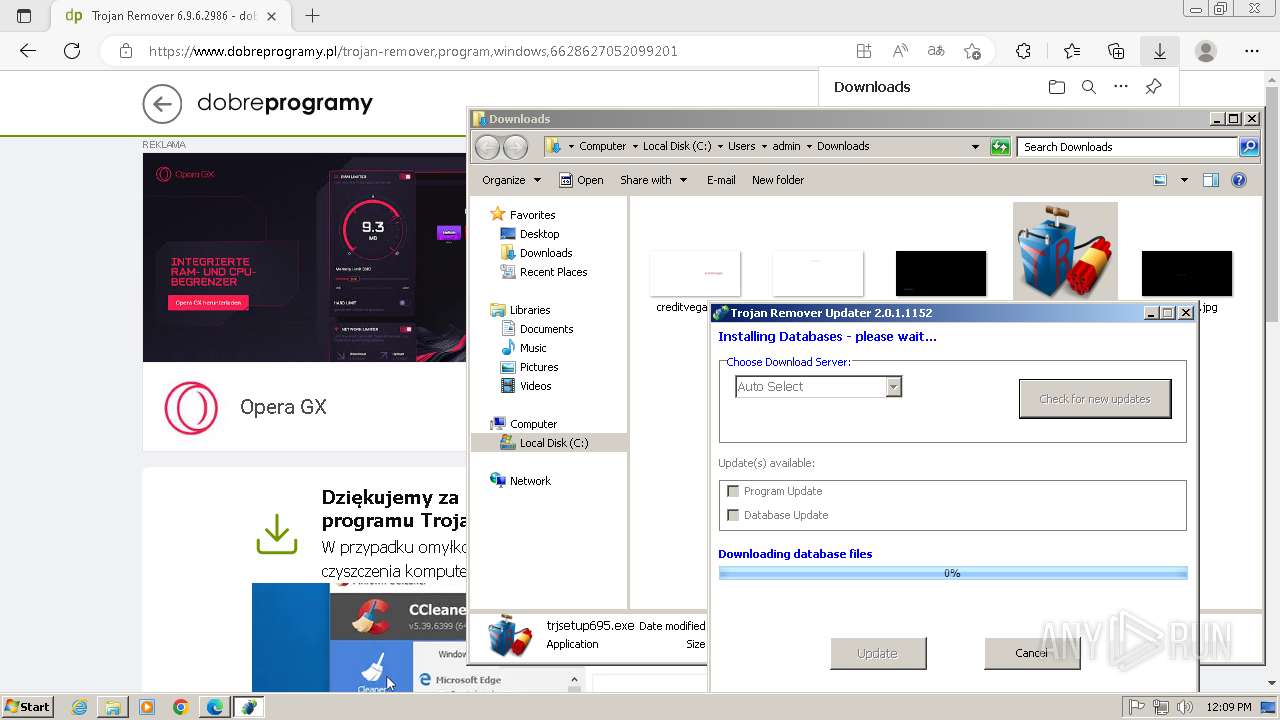Click E-mail in Explorer toolbar
Screen dimensions: 1280x720
(x=721, y=180)
